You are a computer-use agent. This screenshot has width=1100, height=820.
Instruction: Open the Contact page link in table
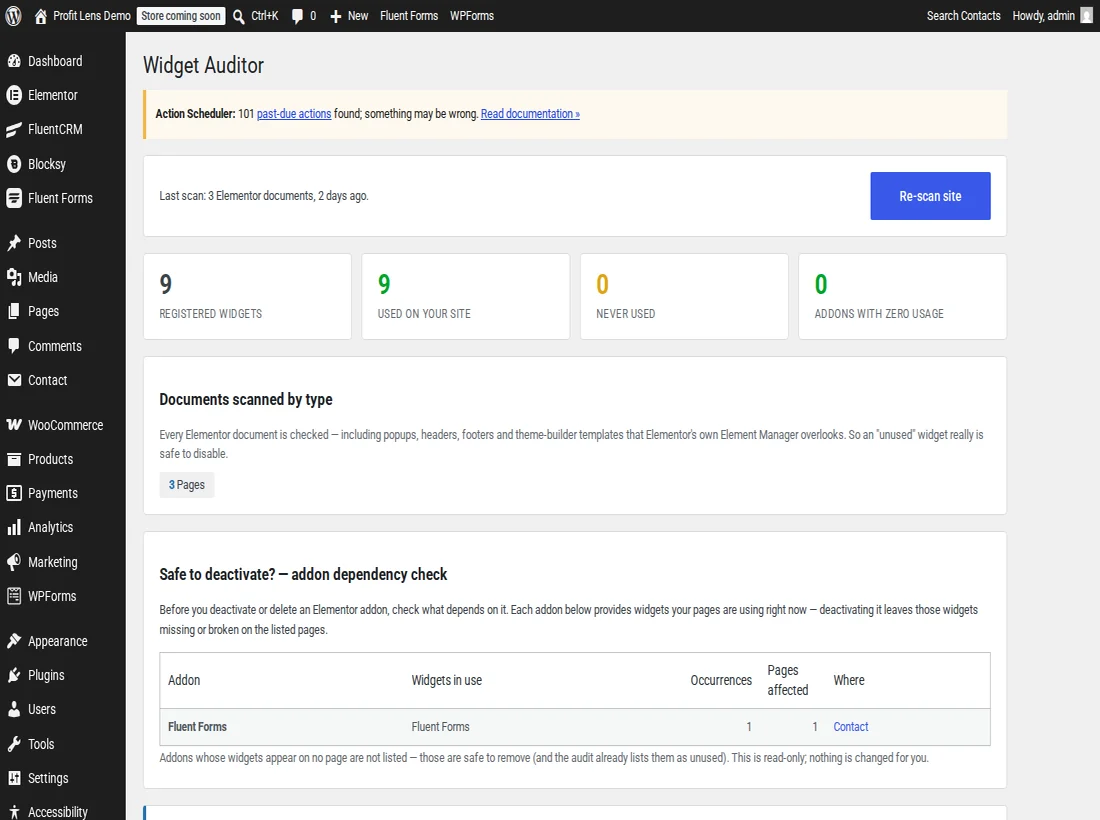point(850,727)
